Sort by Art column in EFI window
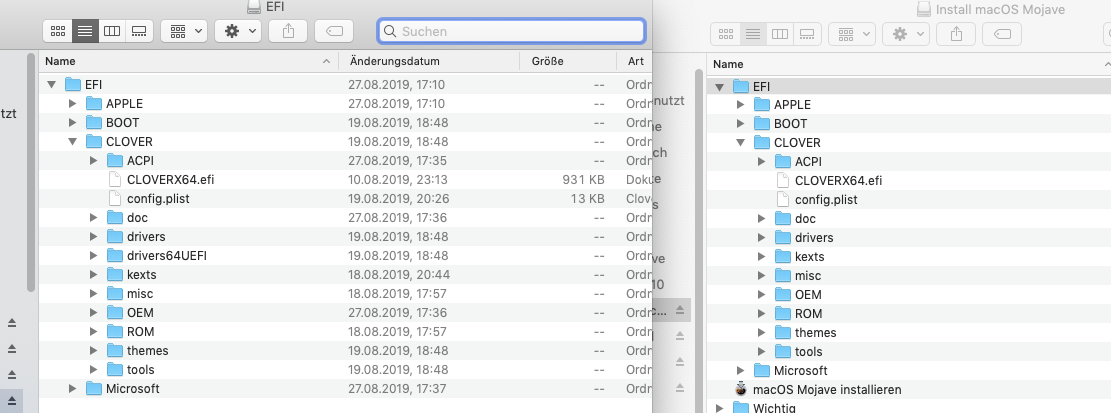The height and width of the screenshot is (413, 1111). [635, 61]
